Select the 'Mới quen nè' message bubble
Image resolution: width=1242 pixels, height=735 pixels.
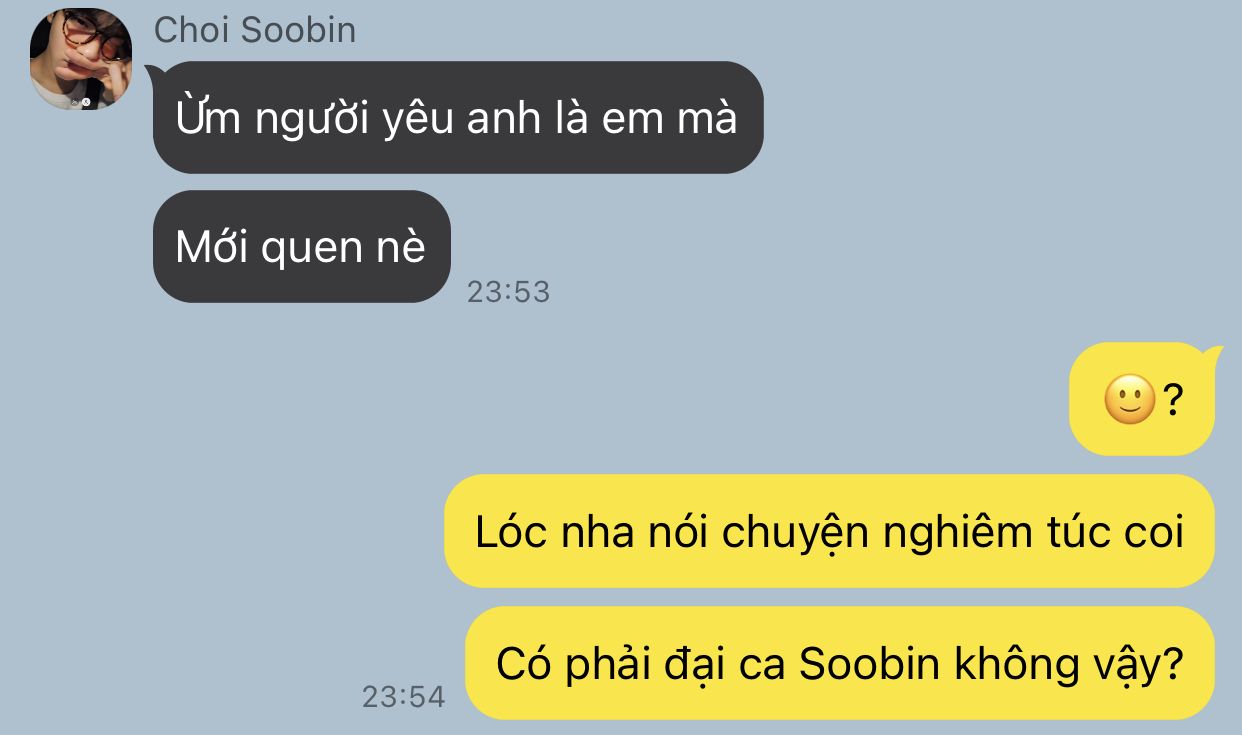[x=302, y=246]
